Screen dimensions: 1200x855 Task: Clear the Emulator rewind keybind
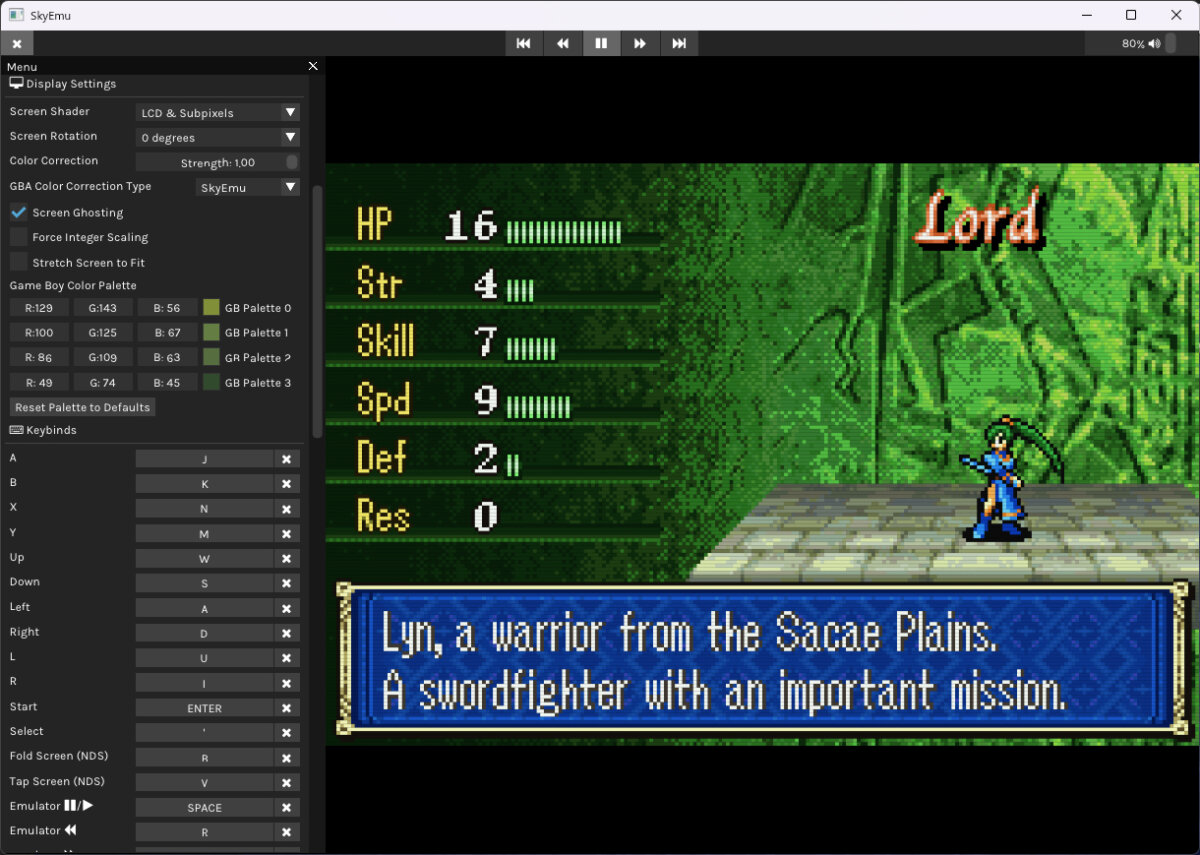(x=286, y=832)
